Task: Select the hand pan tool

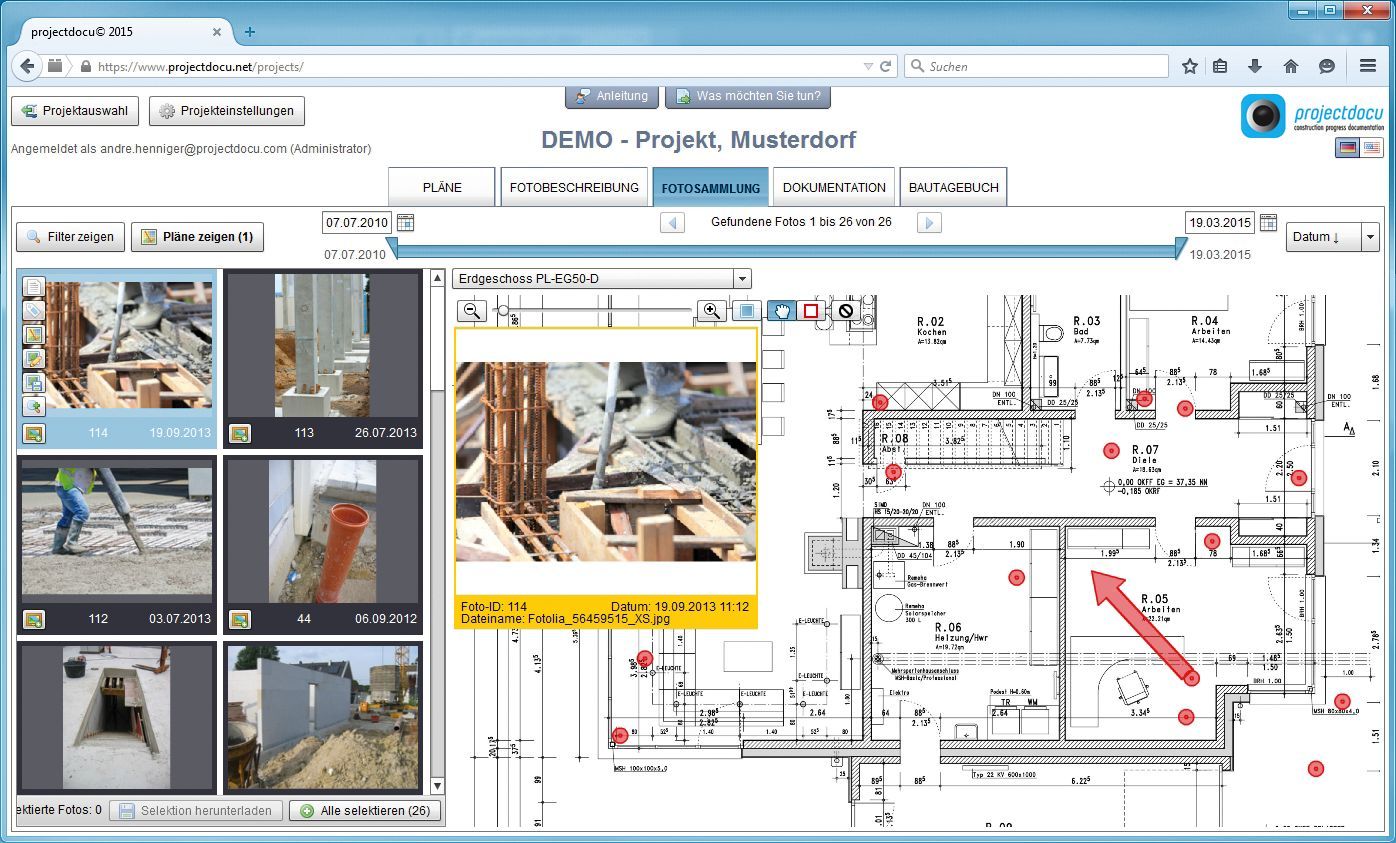Action: (x=782, y=311)
